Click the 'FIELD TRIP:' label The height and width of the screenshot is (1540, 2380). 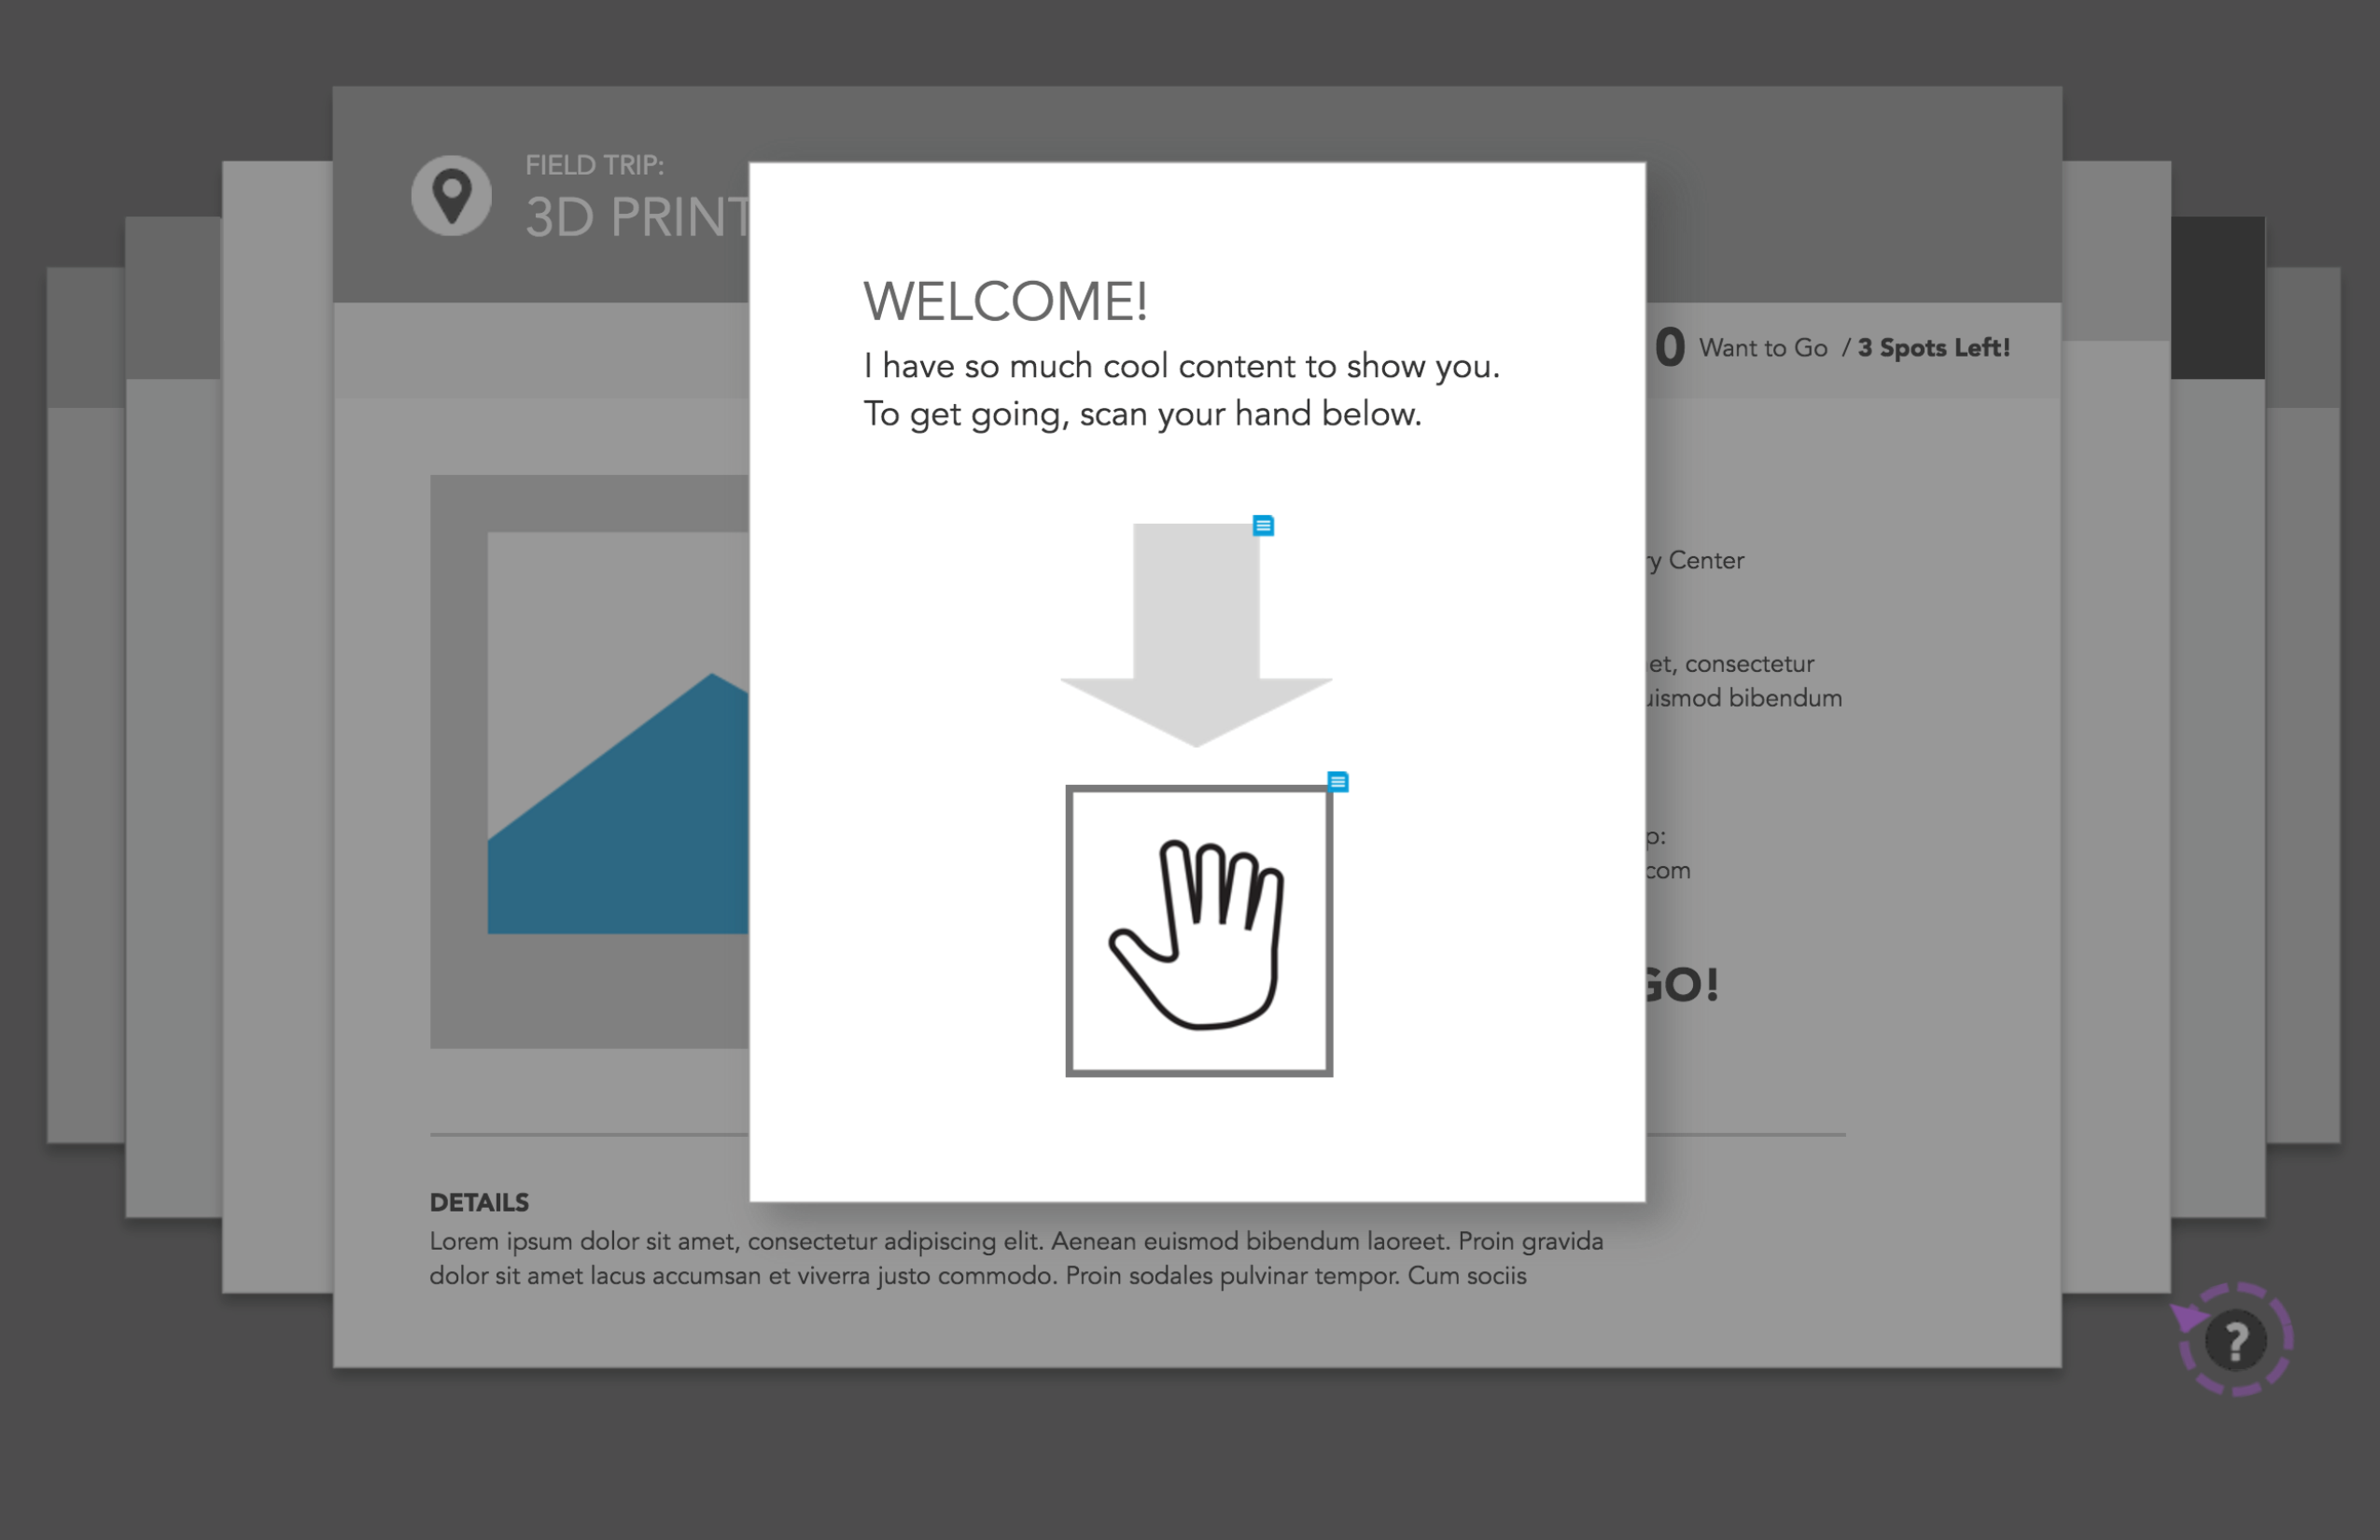pyautogui.click(x=594, y=165)
